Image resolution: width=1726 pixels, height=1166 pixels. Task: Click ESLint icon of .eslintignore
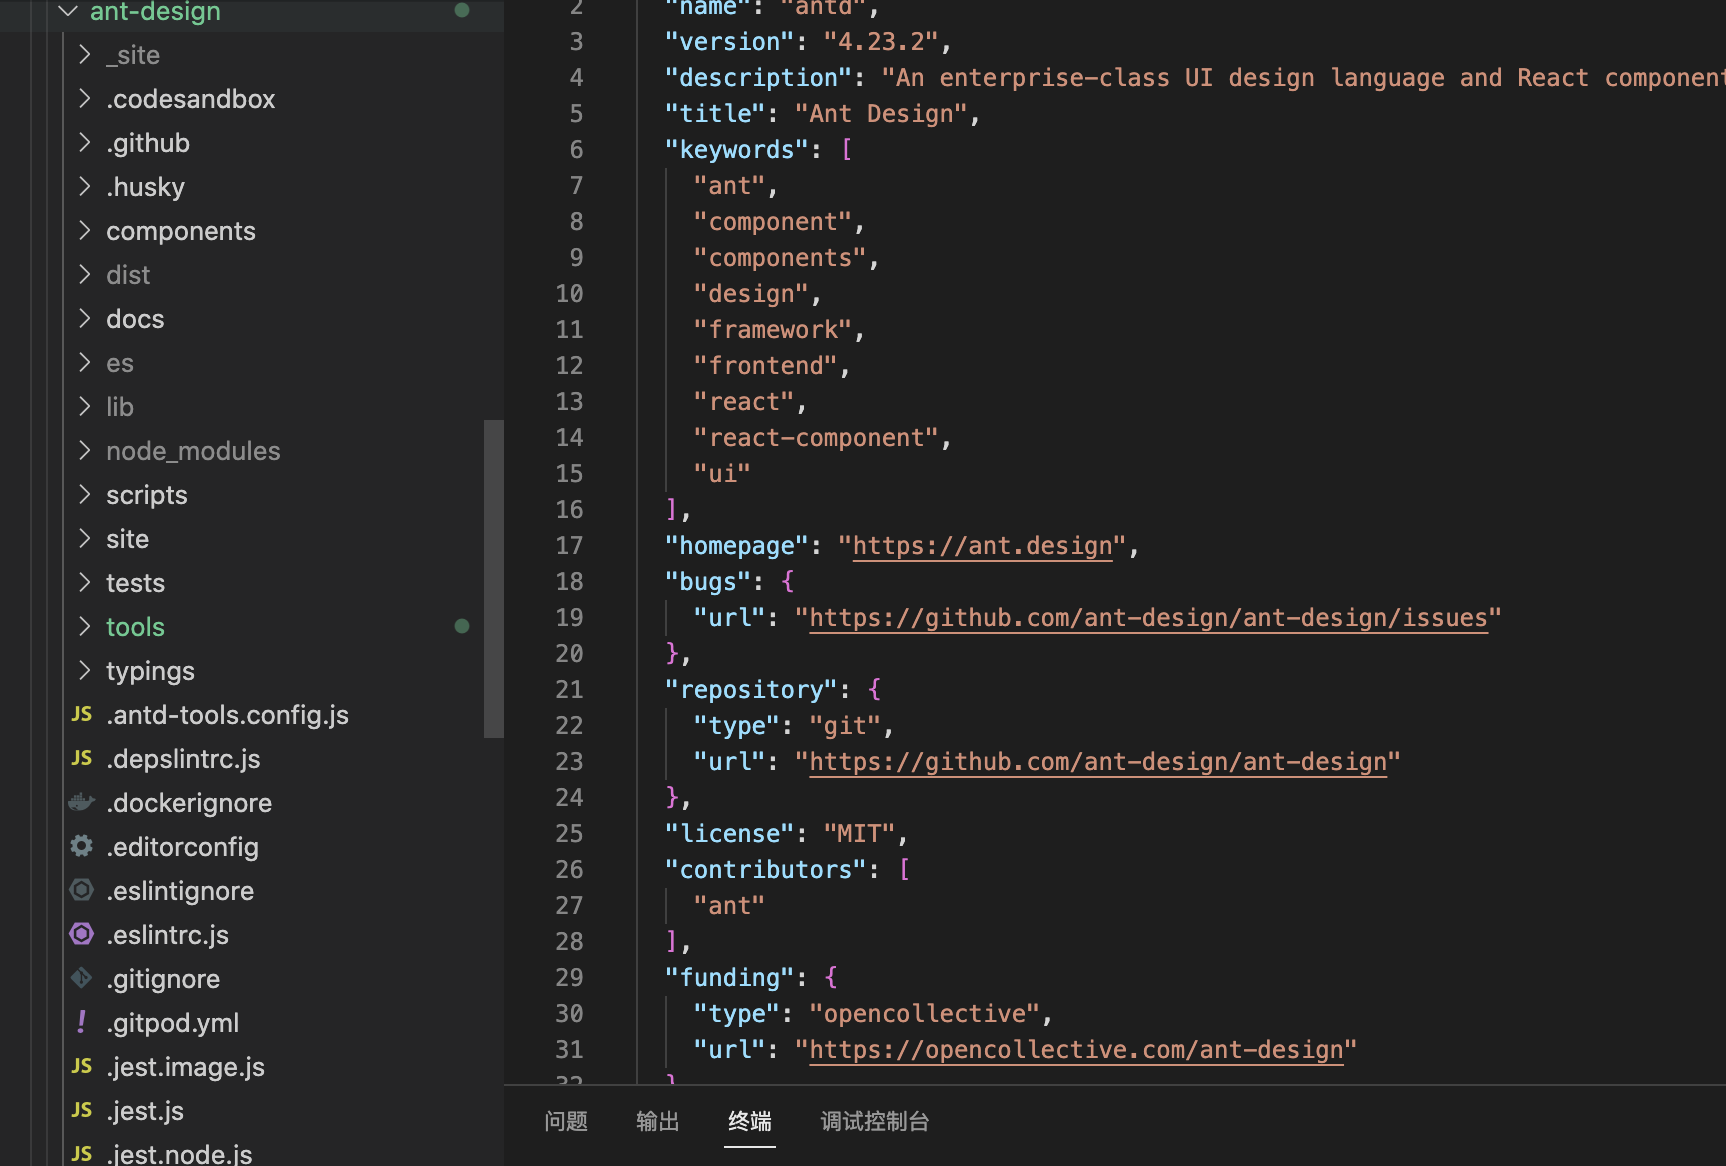[x=82, y=890]
